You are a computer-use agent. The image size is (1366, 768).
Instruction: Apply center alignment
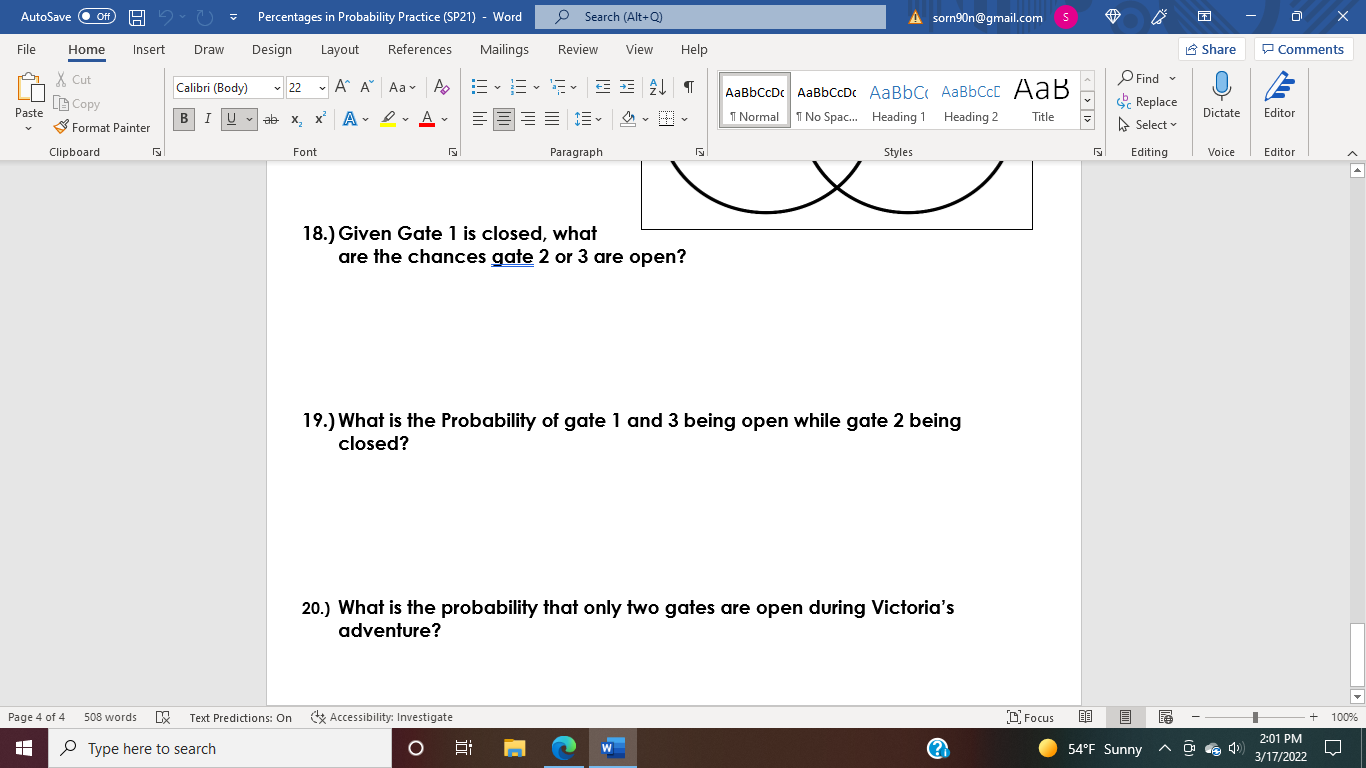click(505, 119)
